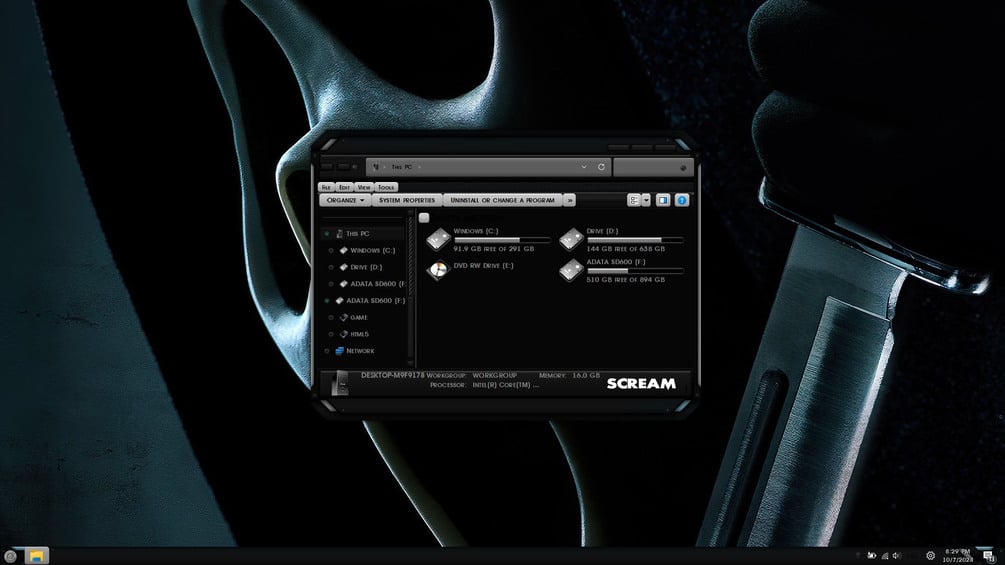Image resolution: width=1005 pixels, height=565 pixels.
Task: Click the back navigation button
Action: coord(327,167)
